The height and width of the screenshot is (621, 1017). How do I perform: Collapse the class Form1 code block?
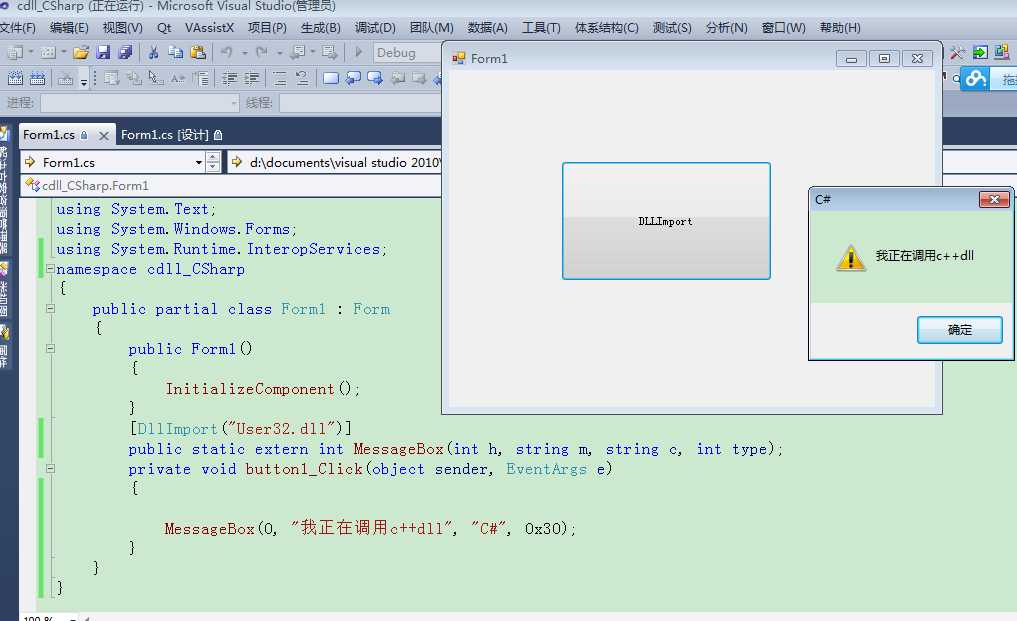[x=50, y=309]
